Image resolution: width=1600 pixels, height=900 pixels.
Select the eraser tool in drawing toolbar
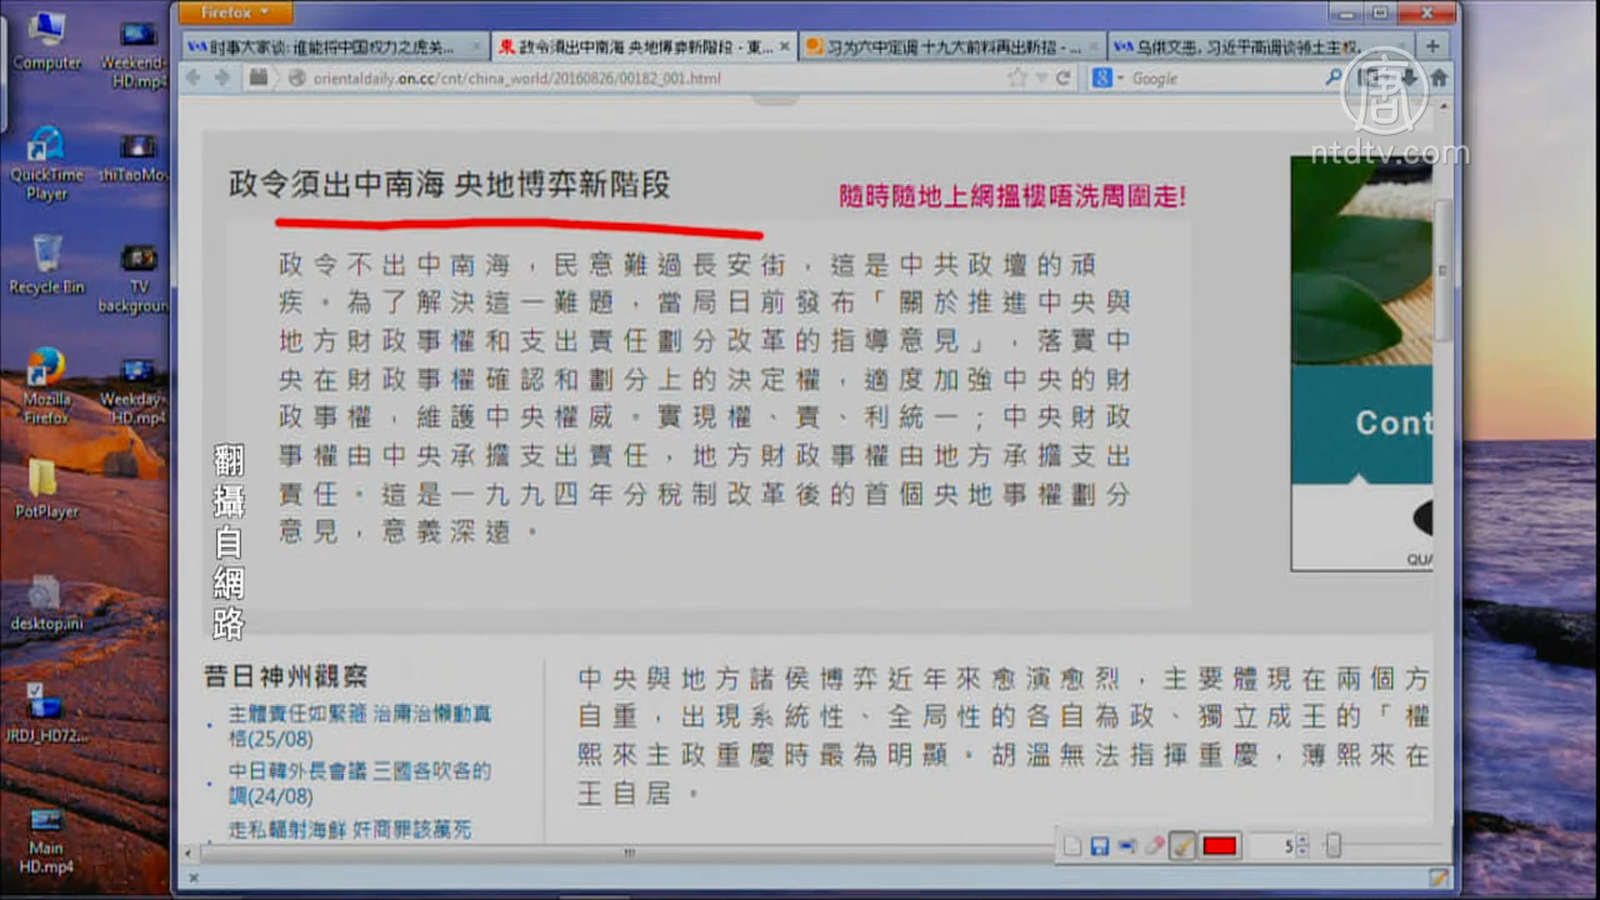[x=1154, y=846]
